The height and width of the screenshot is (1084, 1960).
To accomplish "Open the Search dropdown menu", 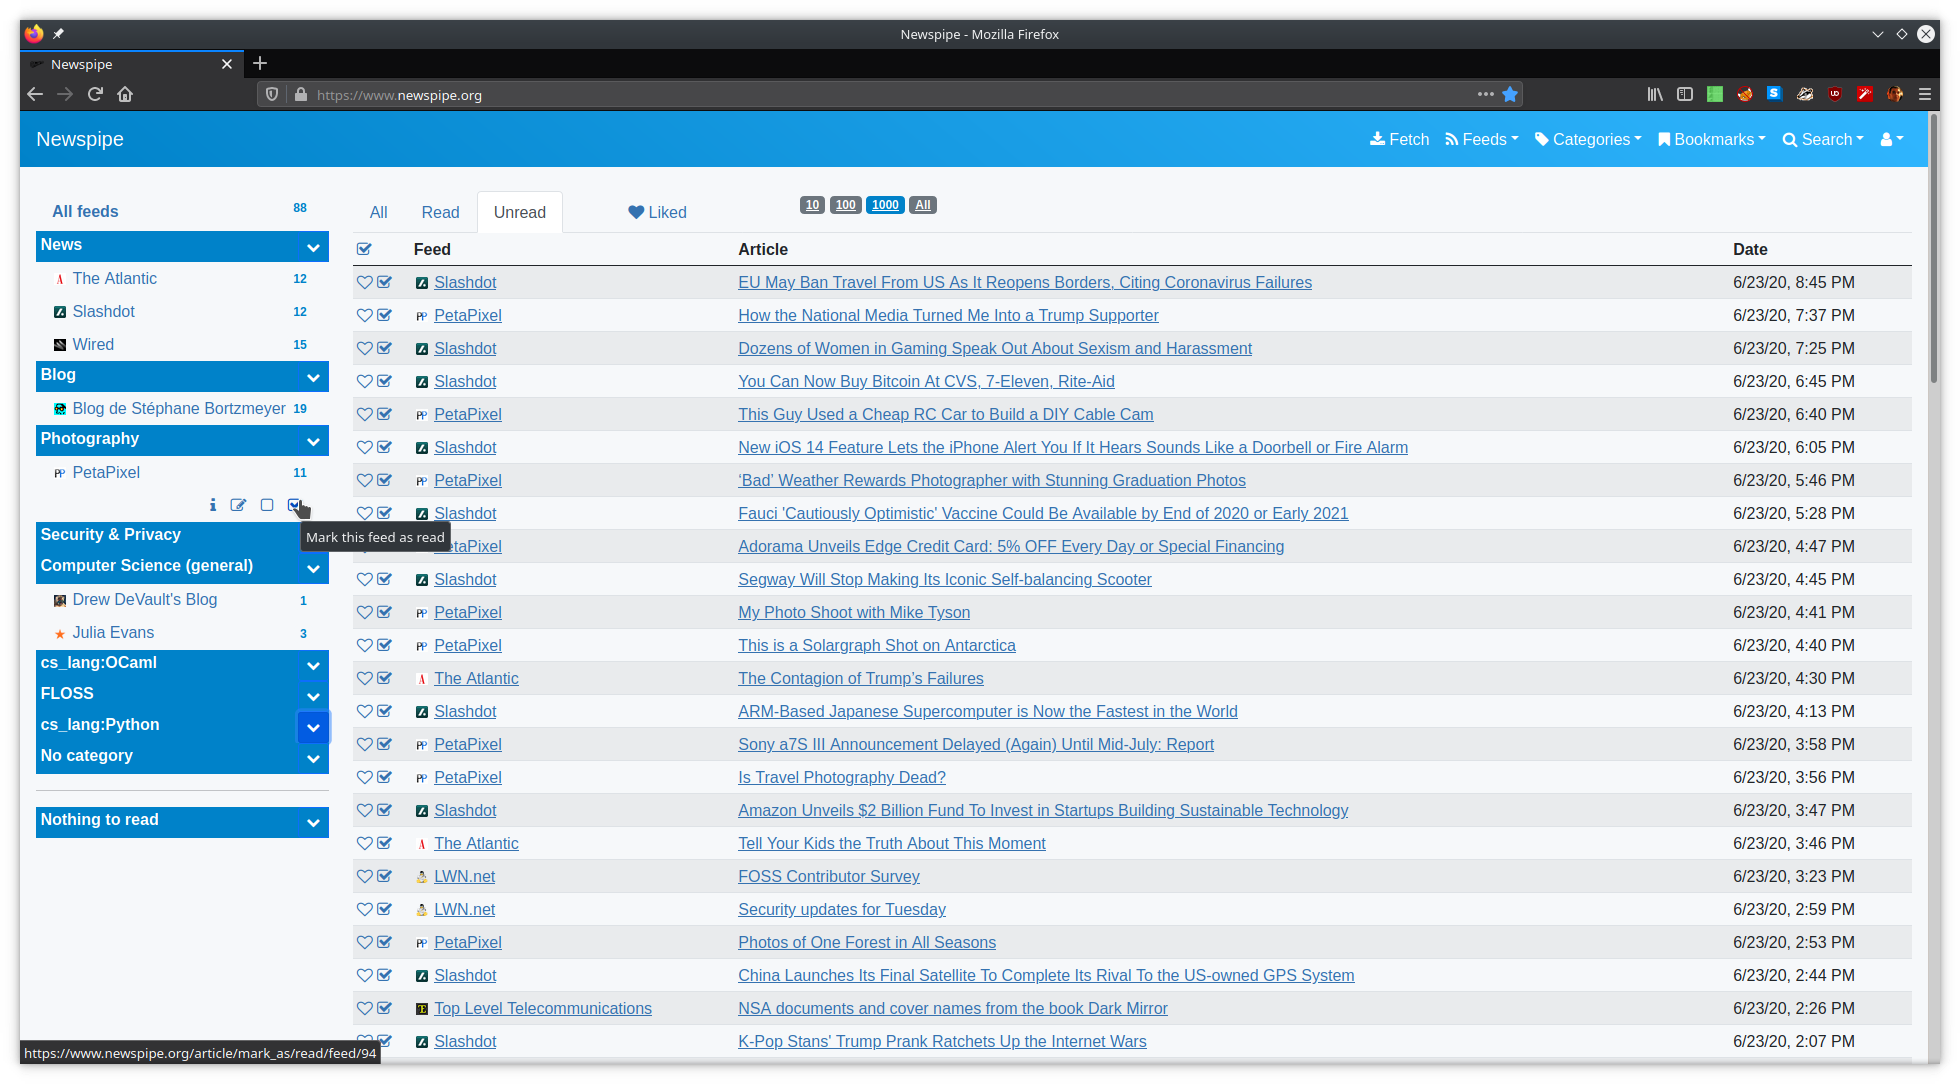I will click(x=1823, y=140).
